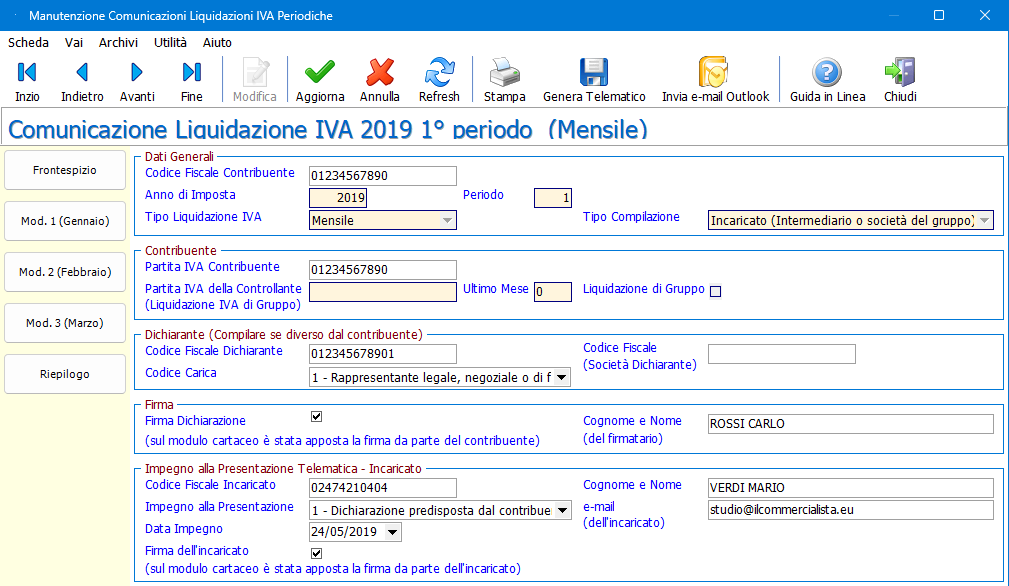Open the Mod. 2 (Febbraio) section
The height and width of the screenshot is (586, 1009).
[65, 272]
